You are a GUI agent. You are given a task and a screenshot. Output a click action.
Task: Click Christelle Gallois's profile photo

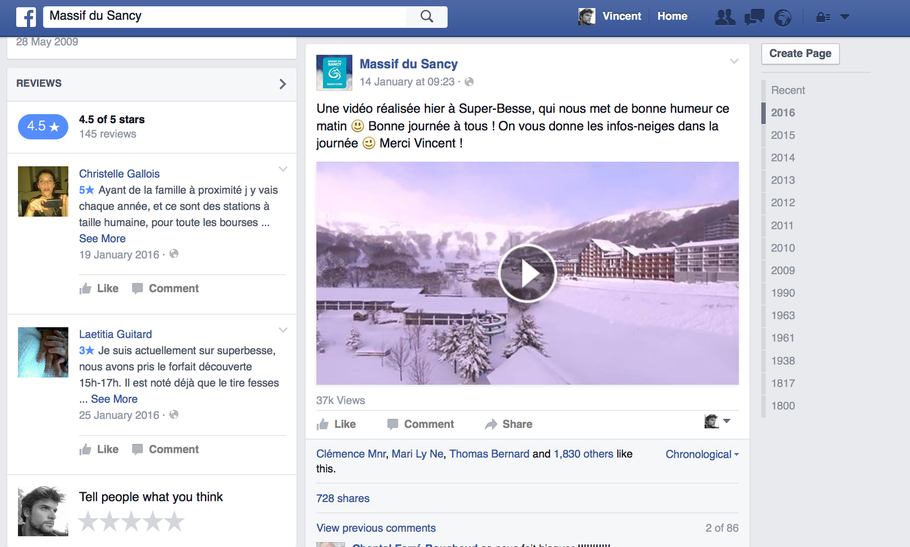pos(43,191)
